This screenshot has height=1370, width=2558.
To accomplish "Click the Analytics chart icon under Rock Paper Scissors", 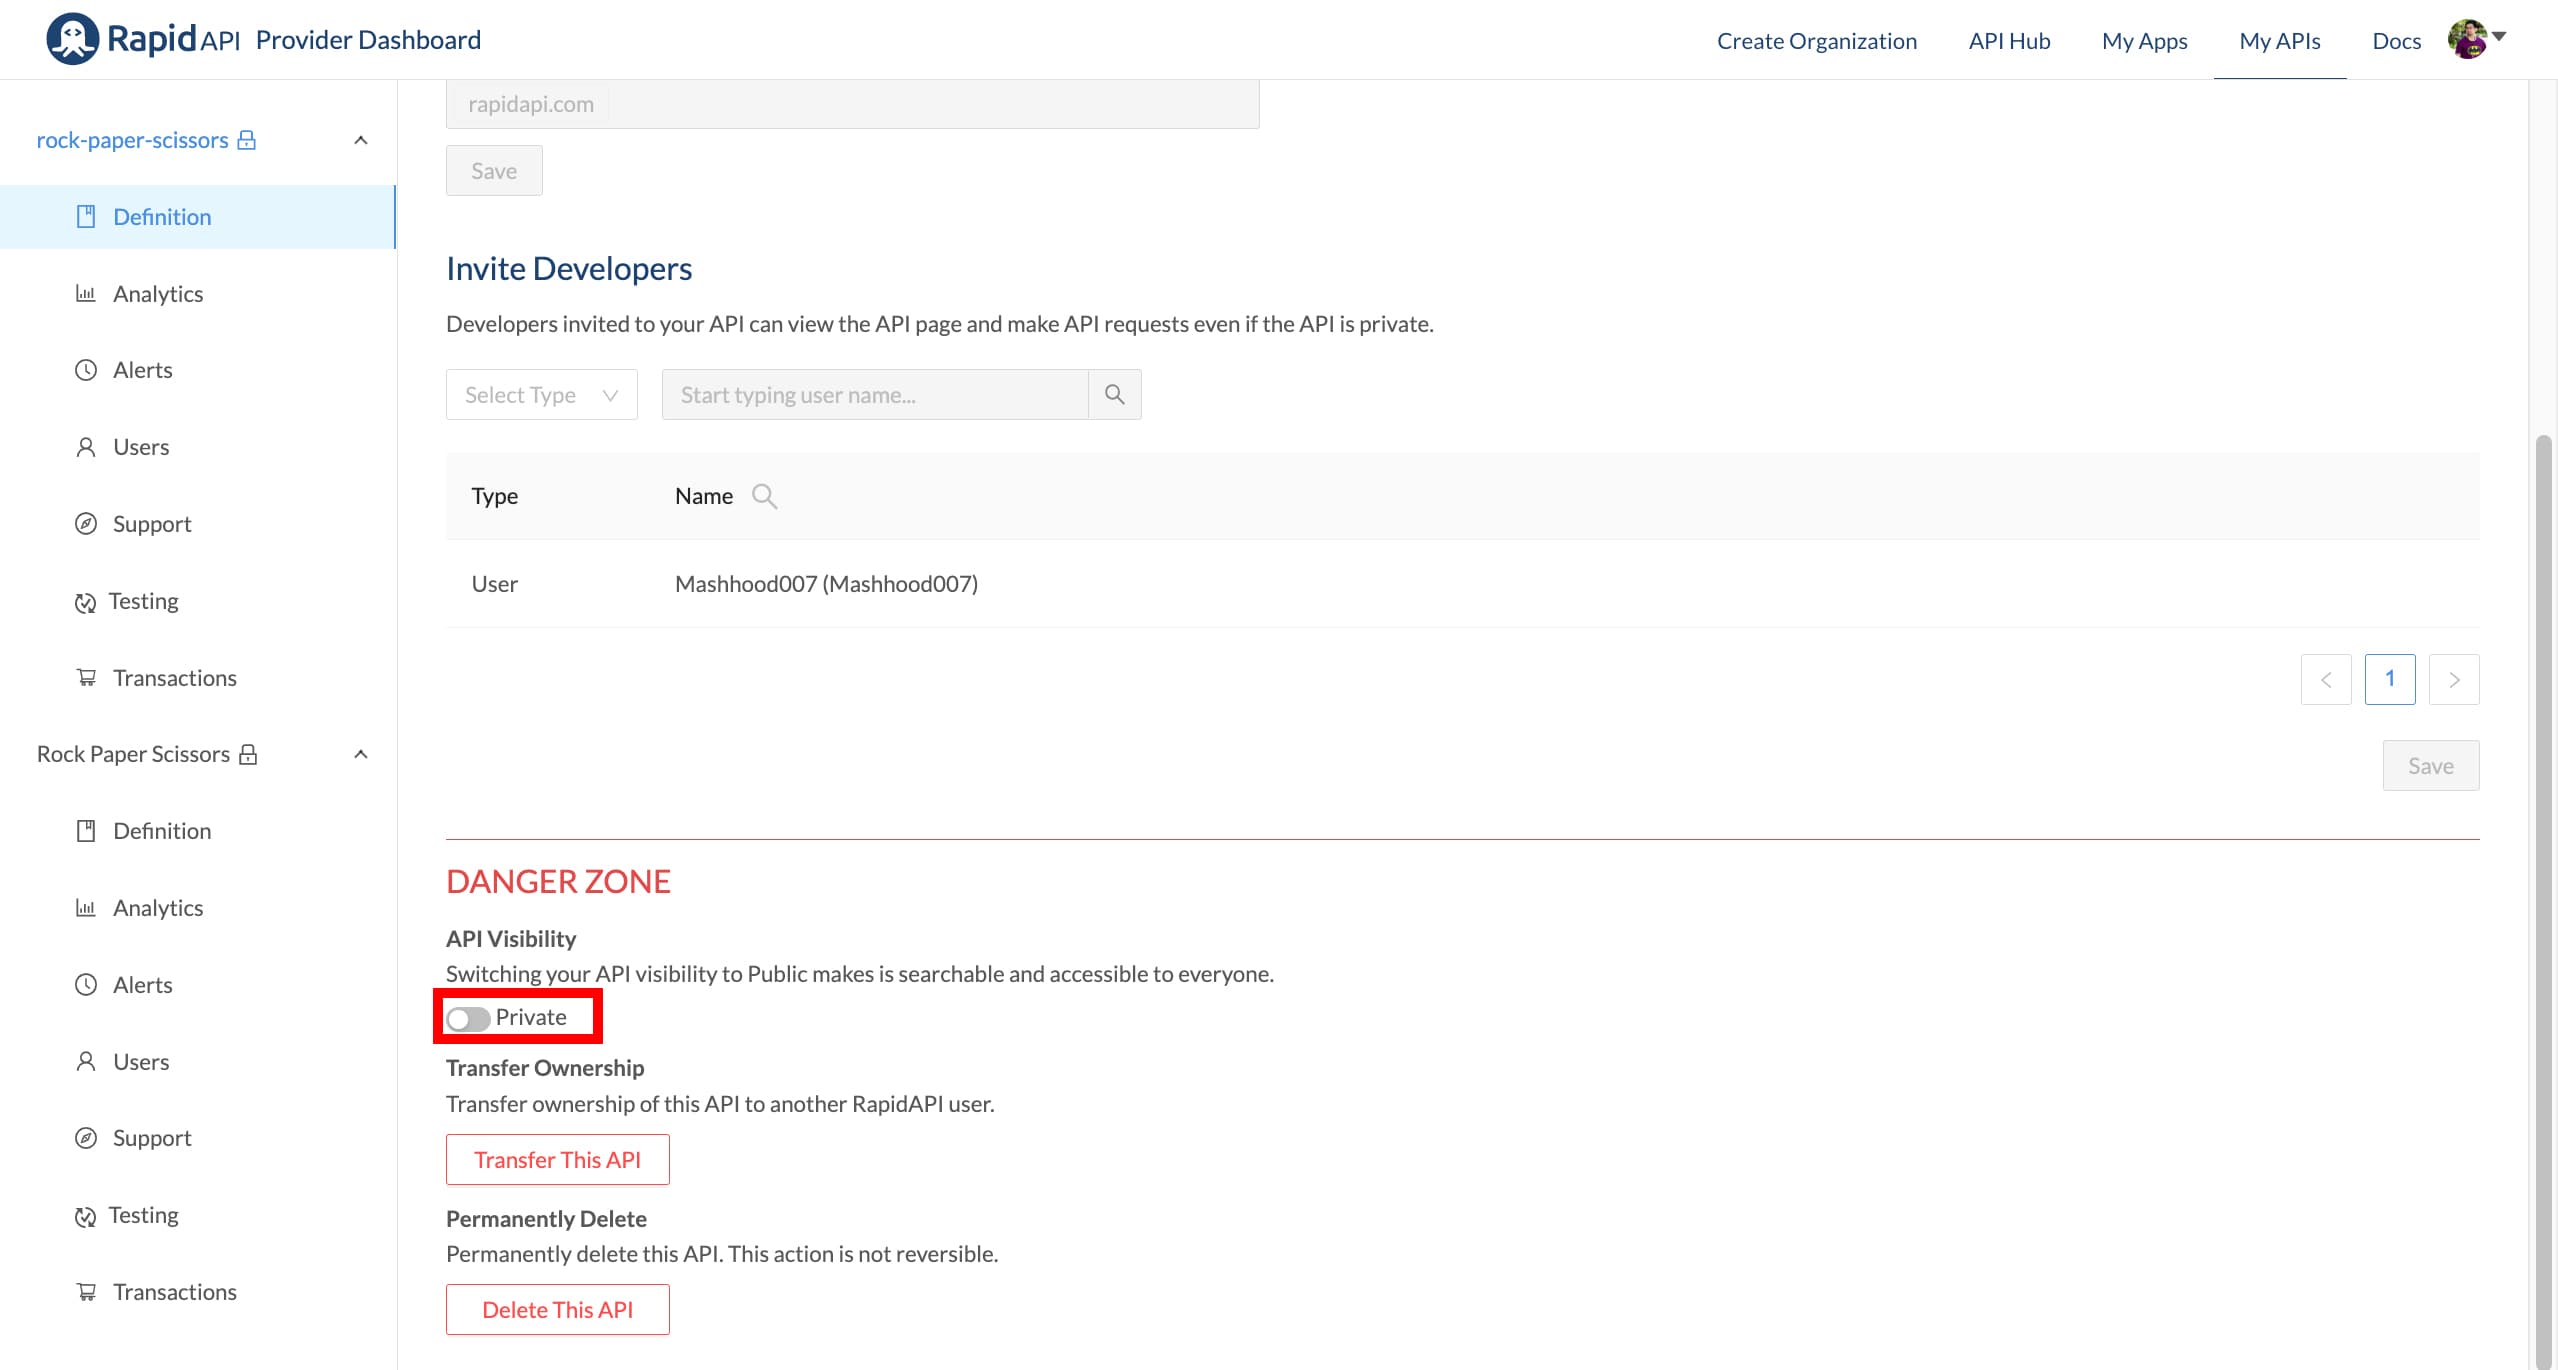I will pos(86,908).
